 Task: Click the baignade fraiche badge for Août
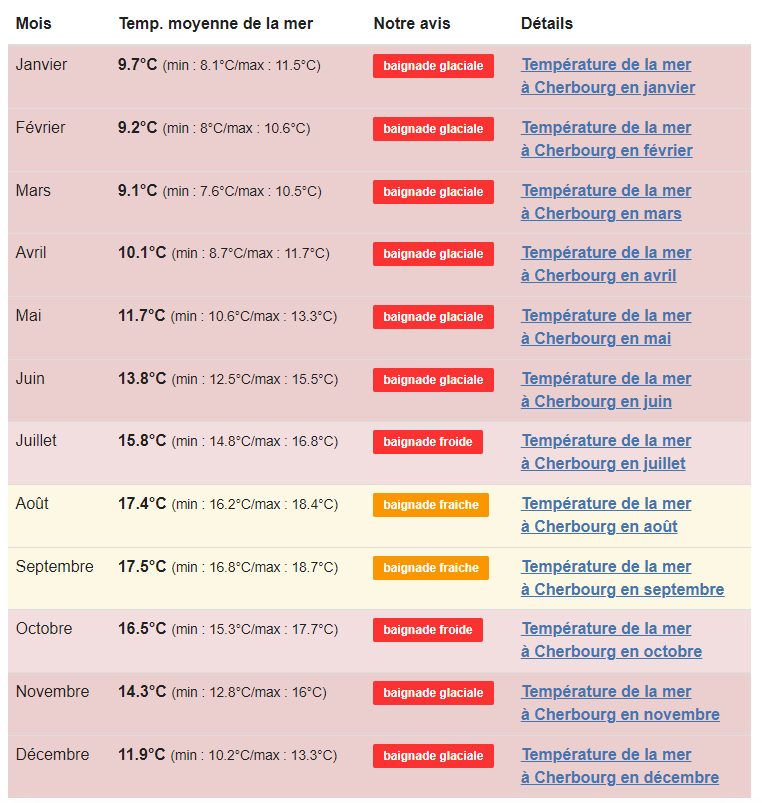point(431,505)
